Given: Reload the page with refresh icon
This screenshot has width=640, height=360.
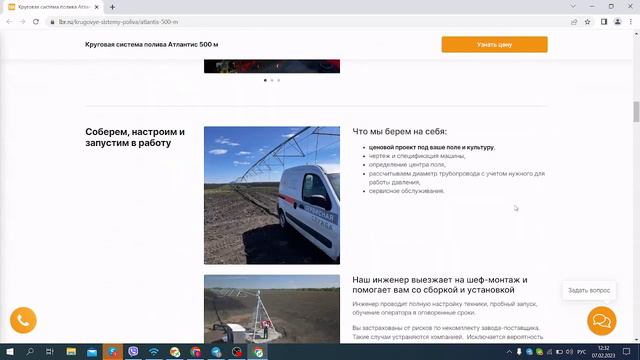Looking at the screenshot, I should click(36, 22).
